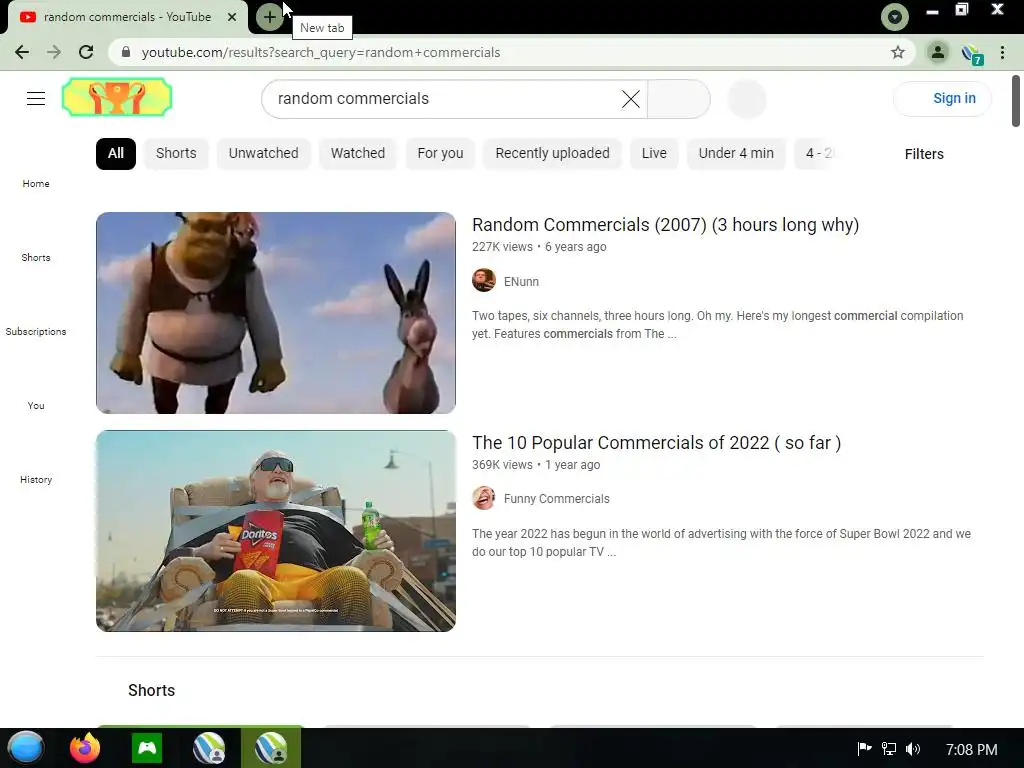Click the page vertical scrollbar
The image size is (1024, 768).
[1016, 101]
